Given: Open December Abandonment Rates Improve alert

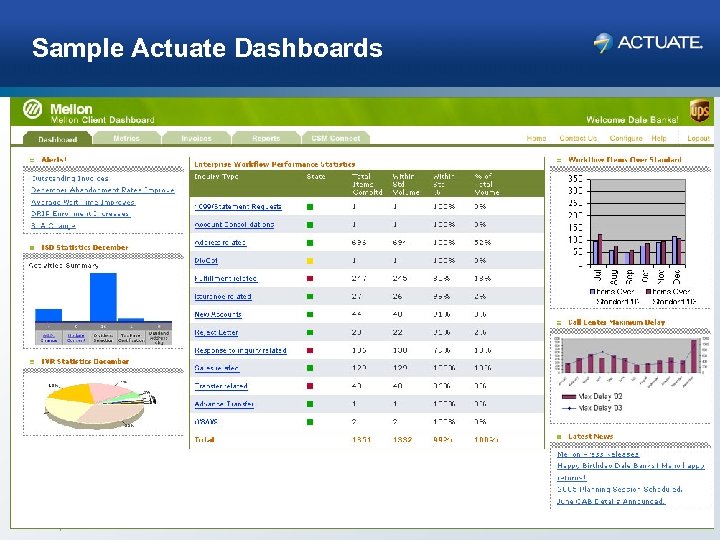Looking at the screenshot, I should point(103,190).
